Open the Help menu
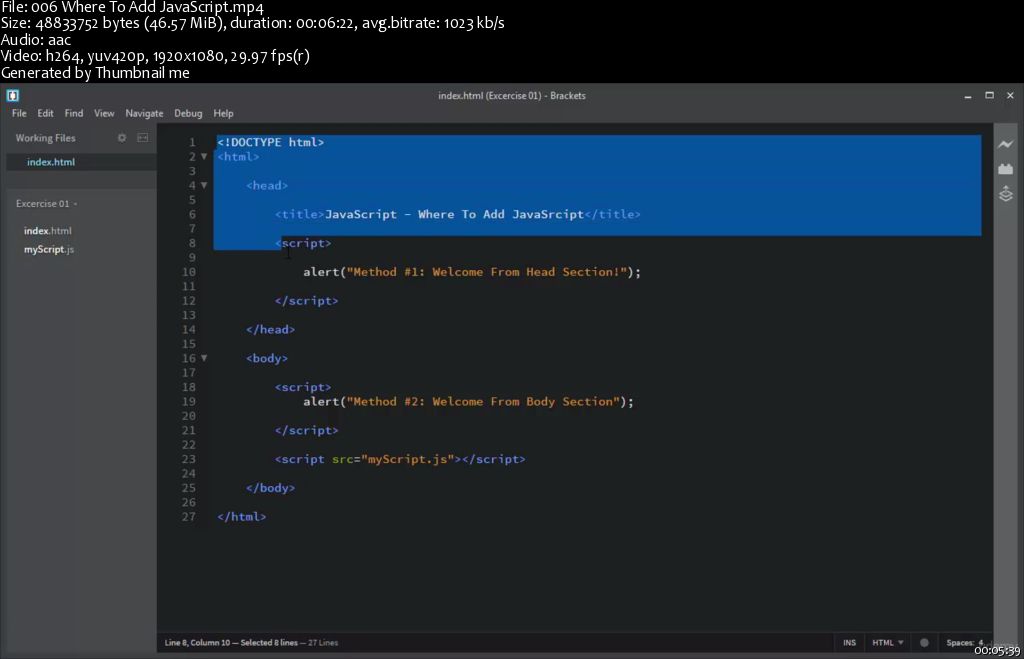This screenshot has width=1024, height=659. click(223, 113)
